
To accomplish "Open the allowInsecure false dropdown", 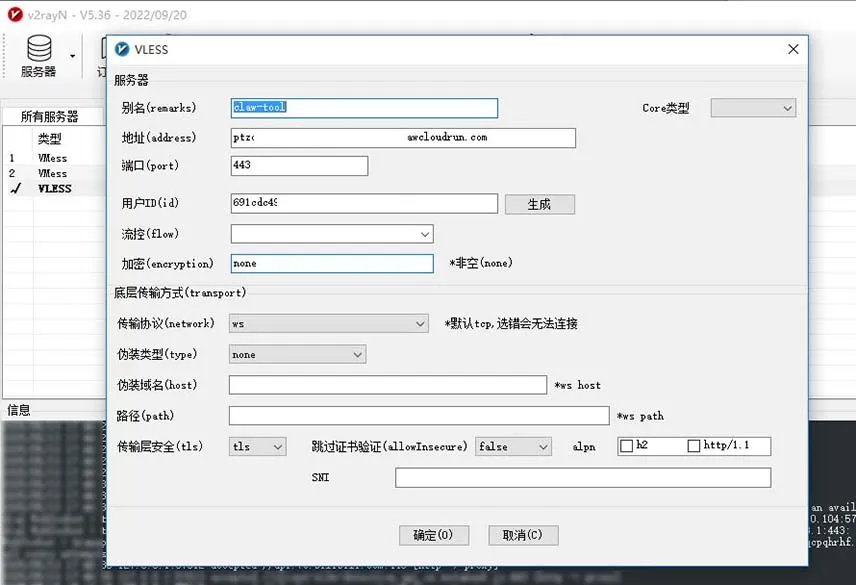I will tap(513, 446).
